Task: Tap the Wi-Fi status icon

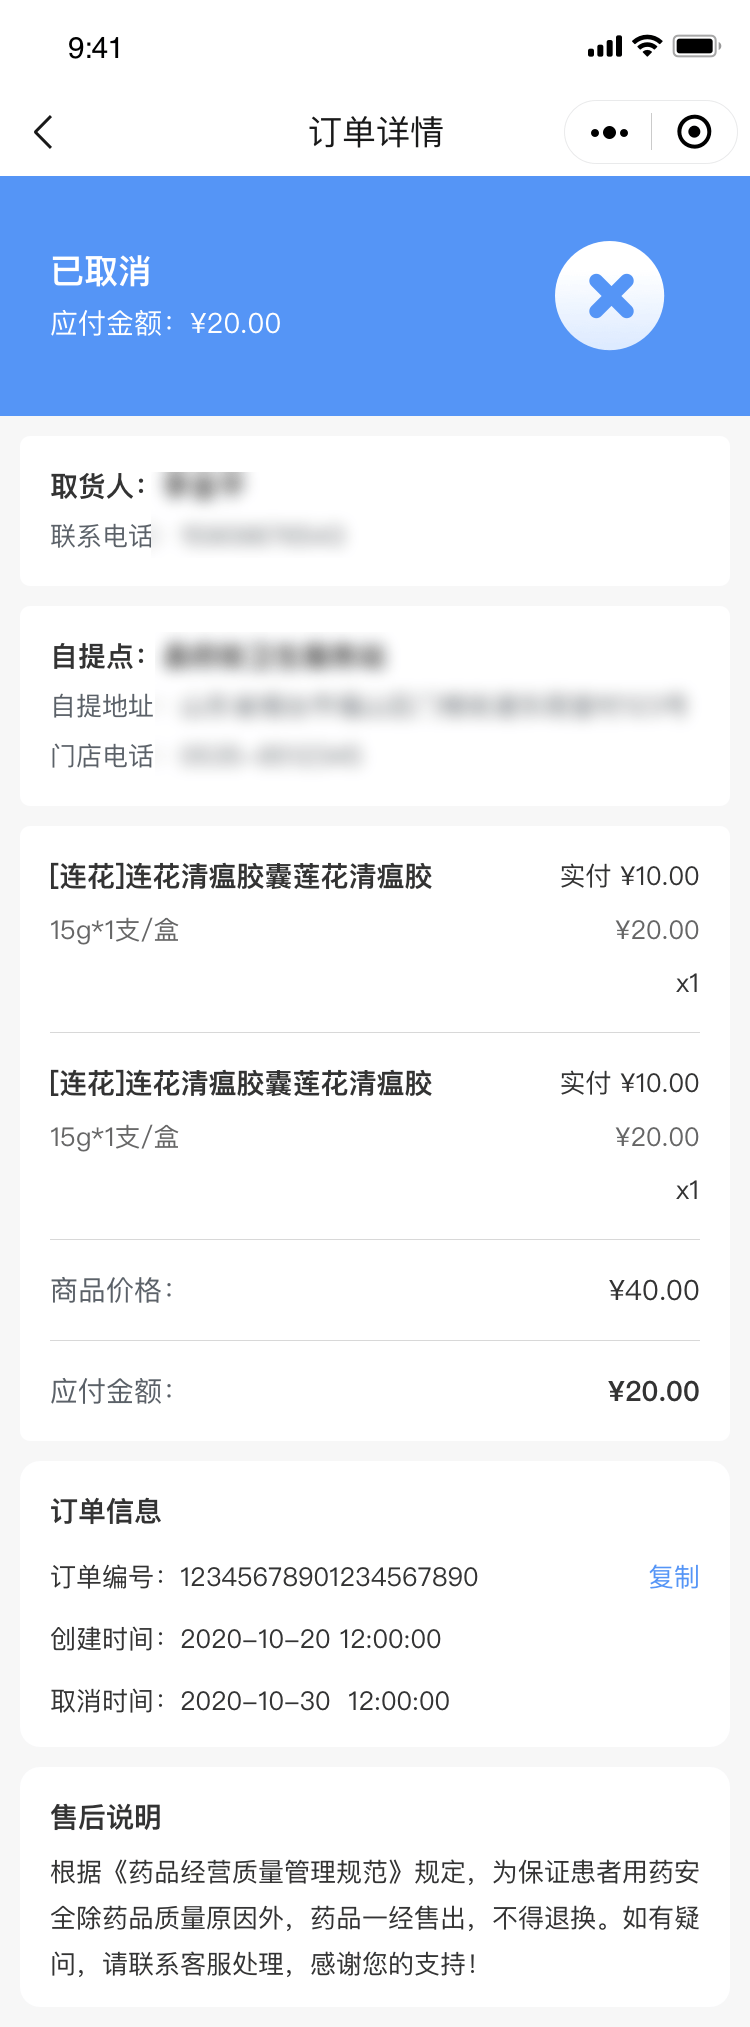Action: tap(648, 46)
